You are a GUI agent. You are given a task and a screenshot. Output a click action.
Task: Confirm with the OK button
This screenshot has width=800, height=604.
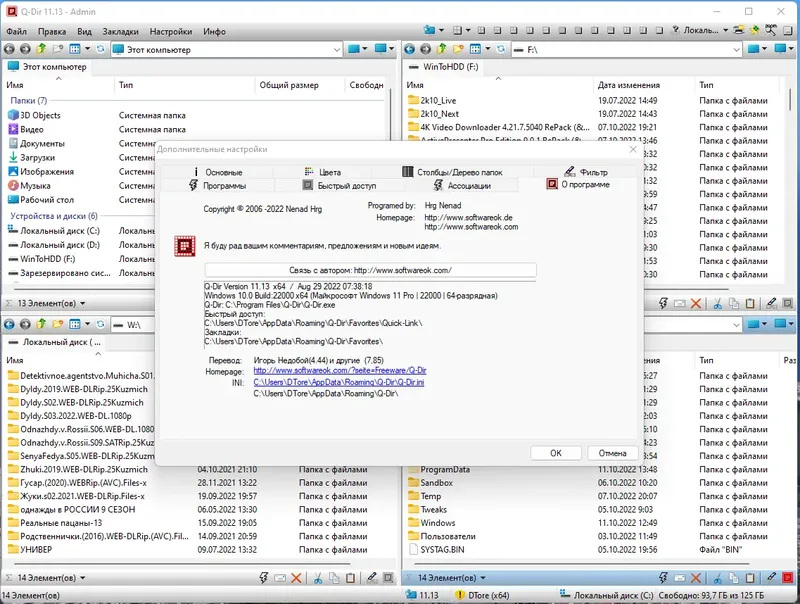556,453
